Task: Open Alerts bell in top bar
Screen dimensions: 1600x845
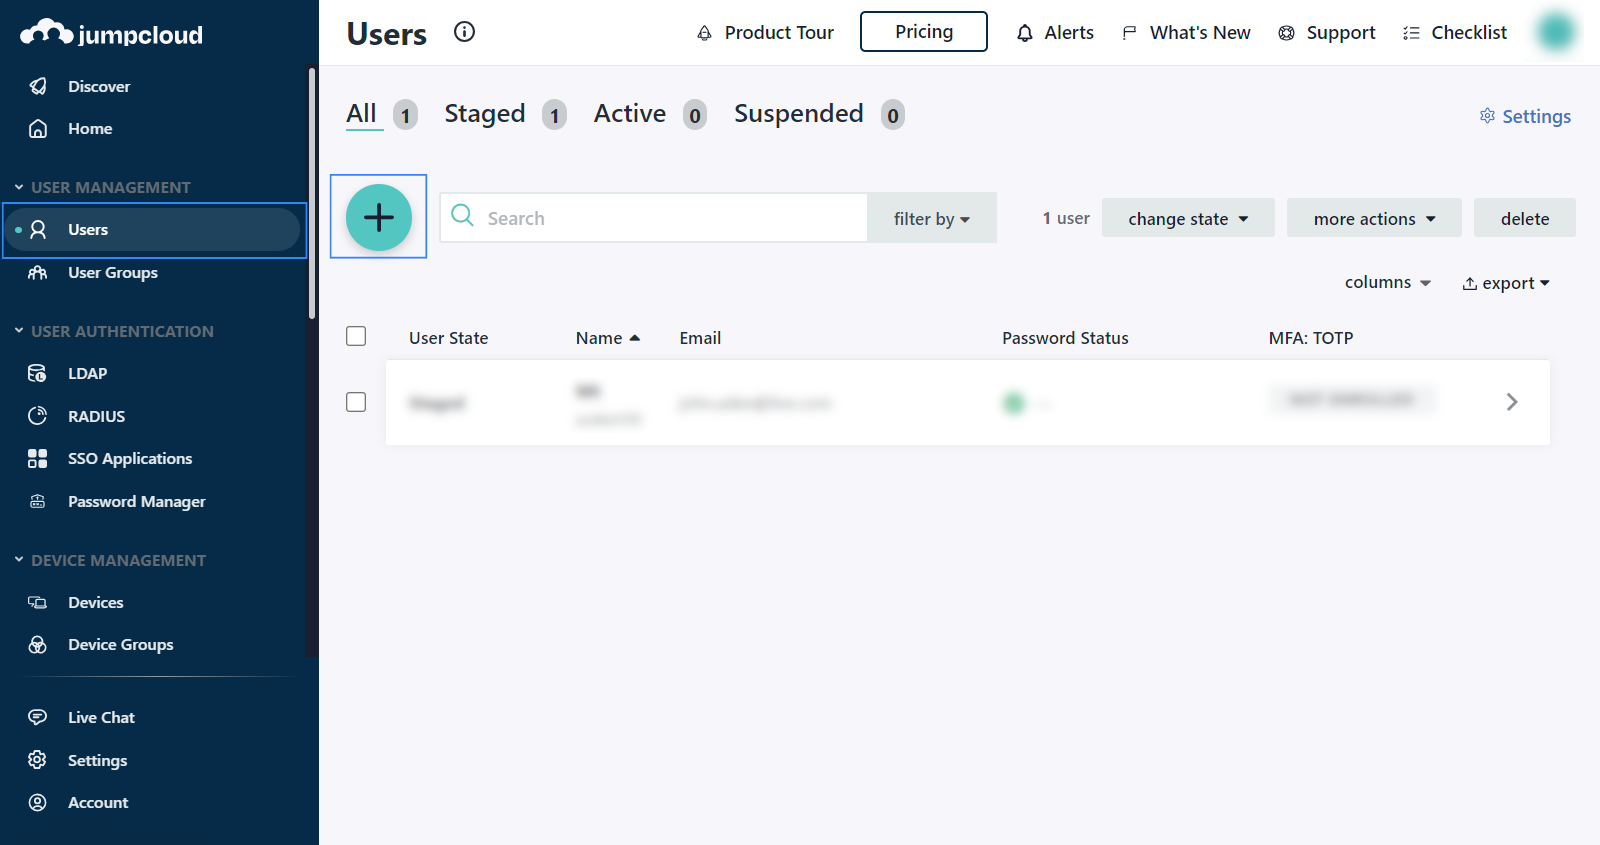Action: [1055, 33]
